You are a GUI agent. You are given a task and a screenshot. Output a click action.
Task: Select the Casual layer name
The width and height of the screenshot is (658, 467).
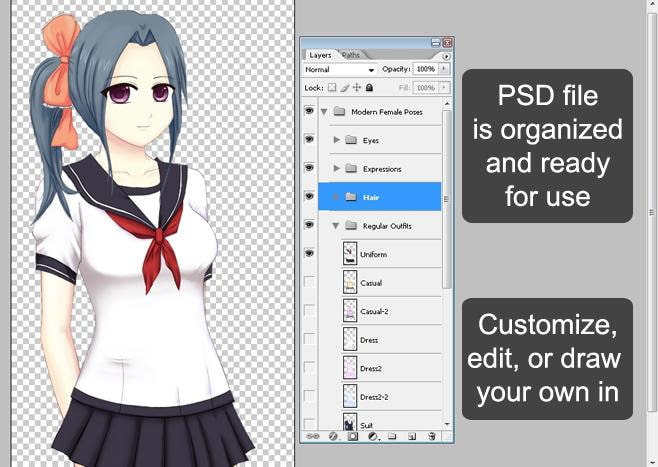point(371,283)
